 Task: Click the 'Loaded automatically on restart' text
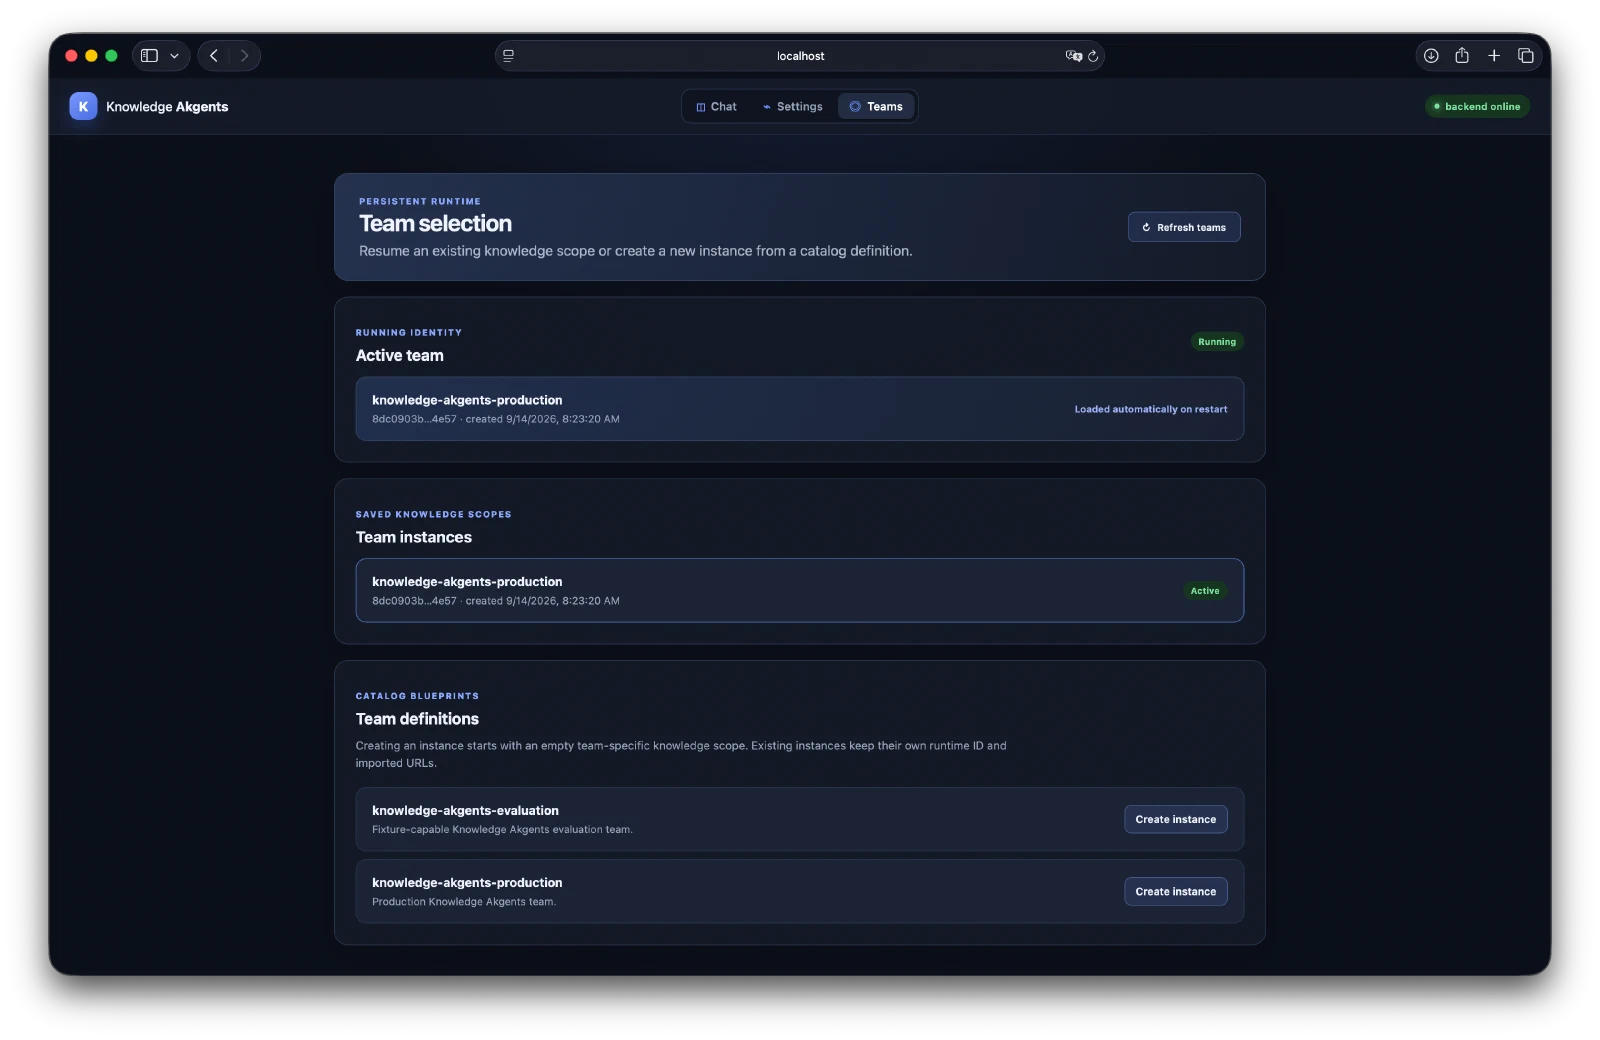[1151, 409]
